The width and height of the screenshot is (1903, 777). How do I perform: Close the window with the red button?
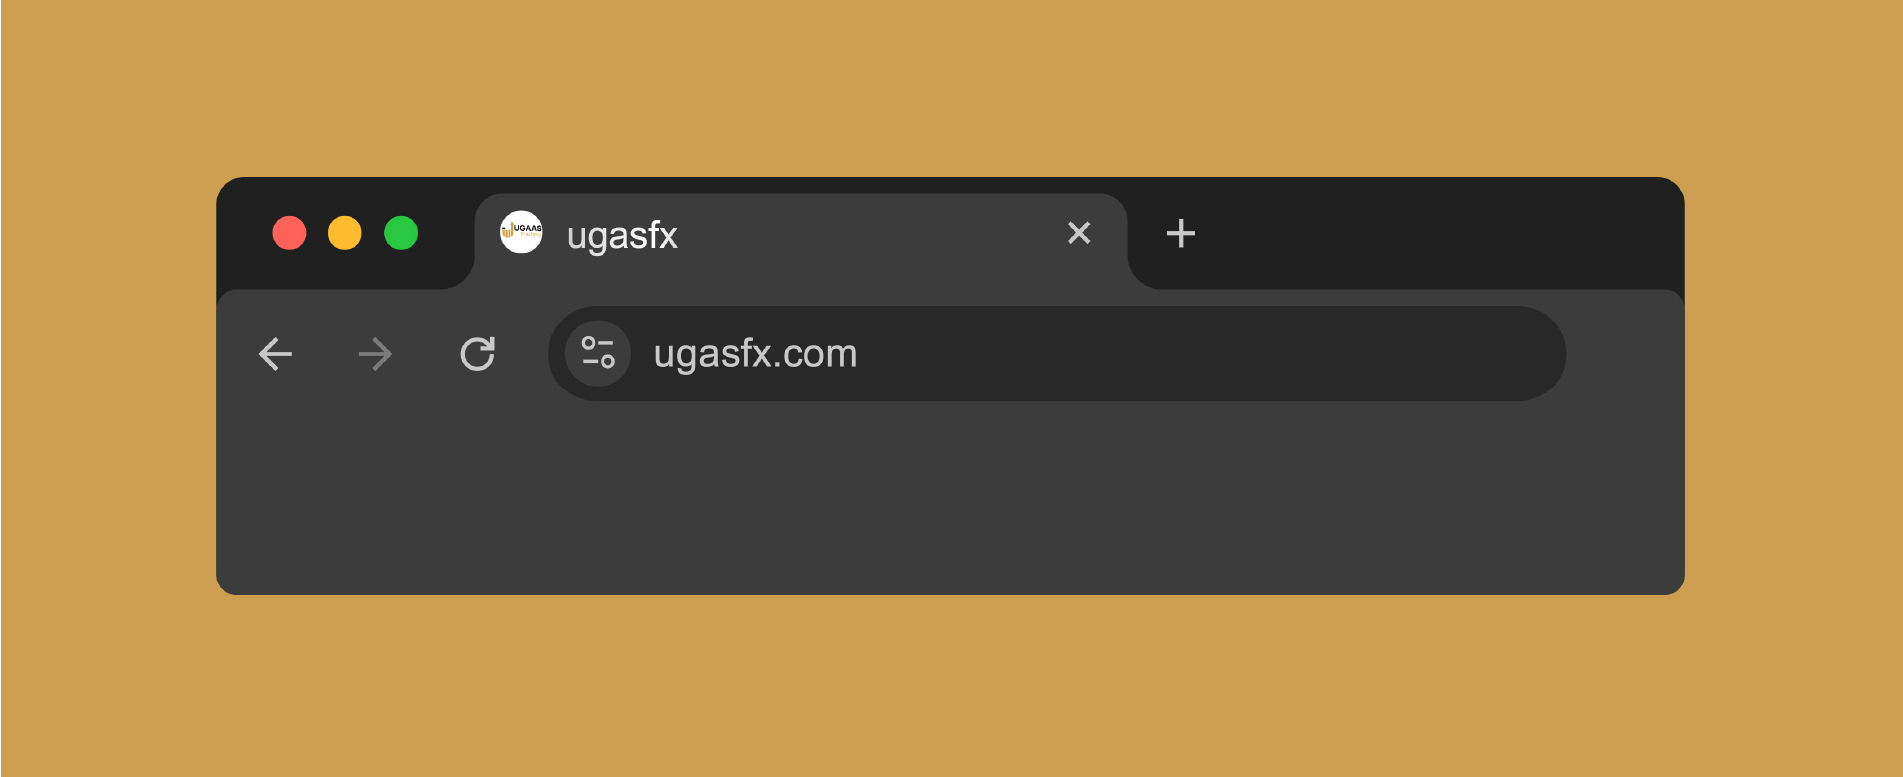point(289,234)
